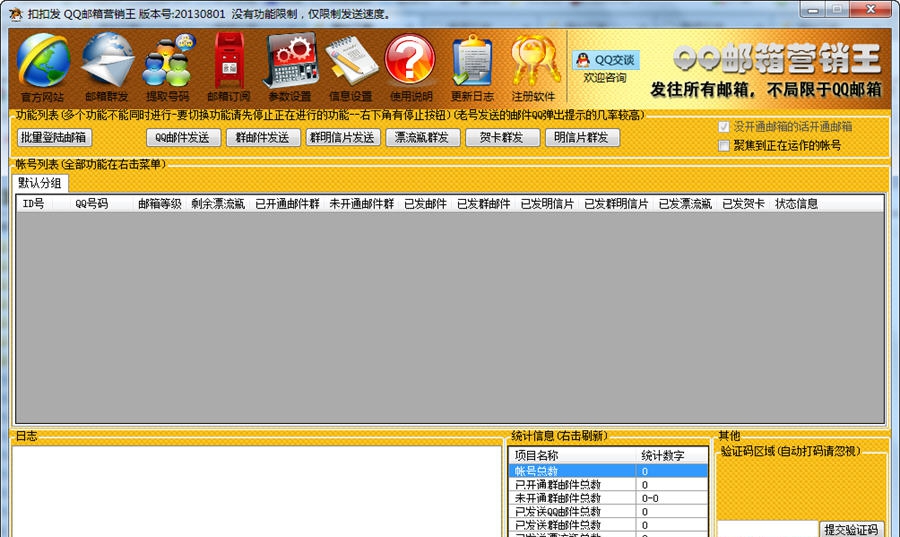900x537 pixels.
Task: Minimize the 扣扣发 window
Action: (x=813, y=10)
